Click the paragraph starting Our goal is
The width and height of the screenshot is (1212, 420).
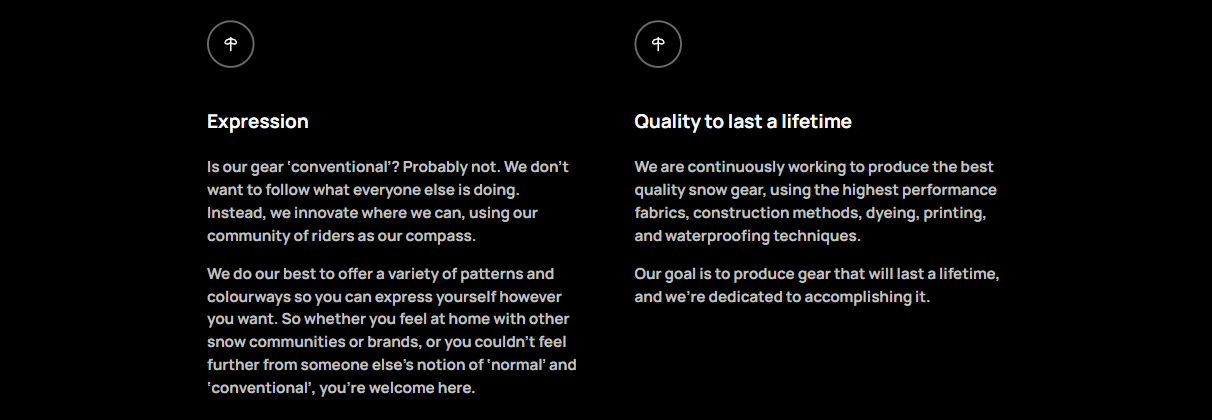816,285
